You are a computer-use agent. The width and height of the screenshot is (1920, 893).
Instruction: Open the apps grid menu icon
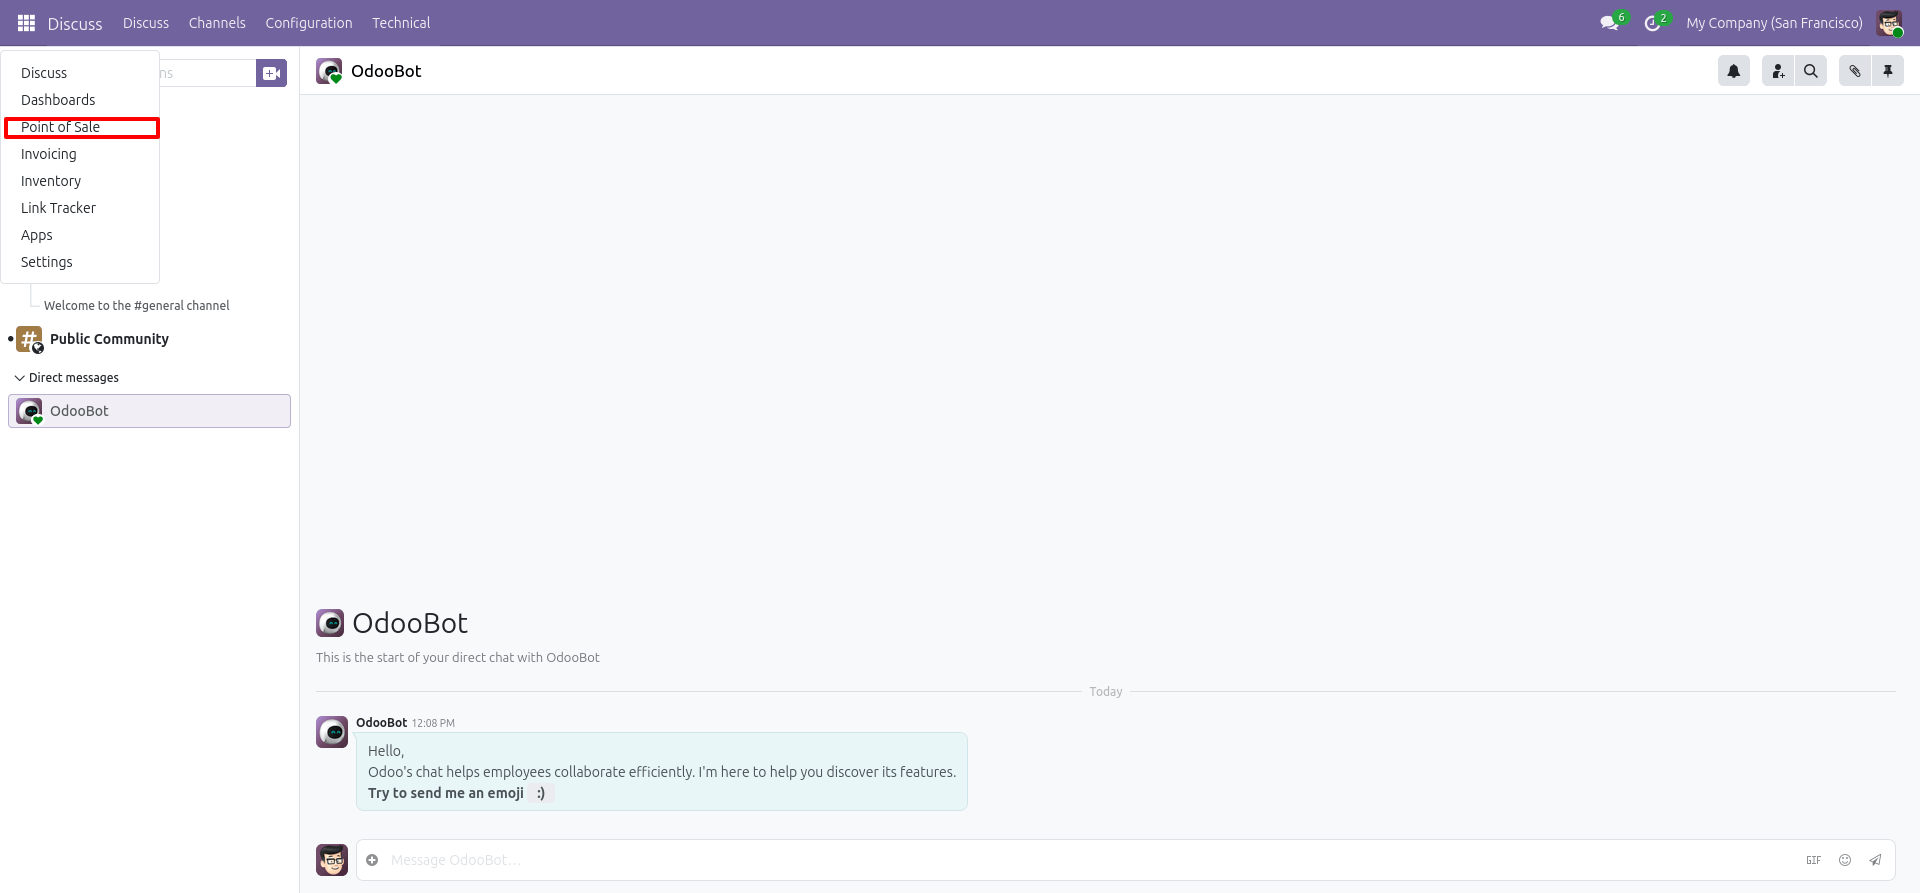pyautogui.click(x=26, y=23)
